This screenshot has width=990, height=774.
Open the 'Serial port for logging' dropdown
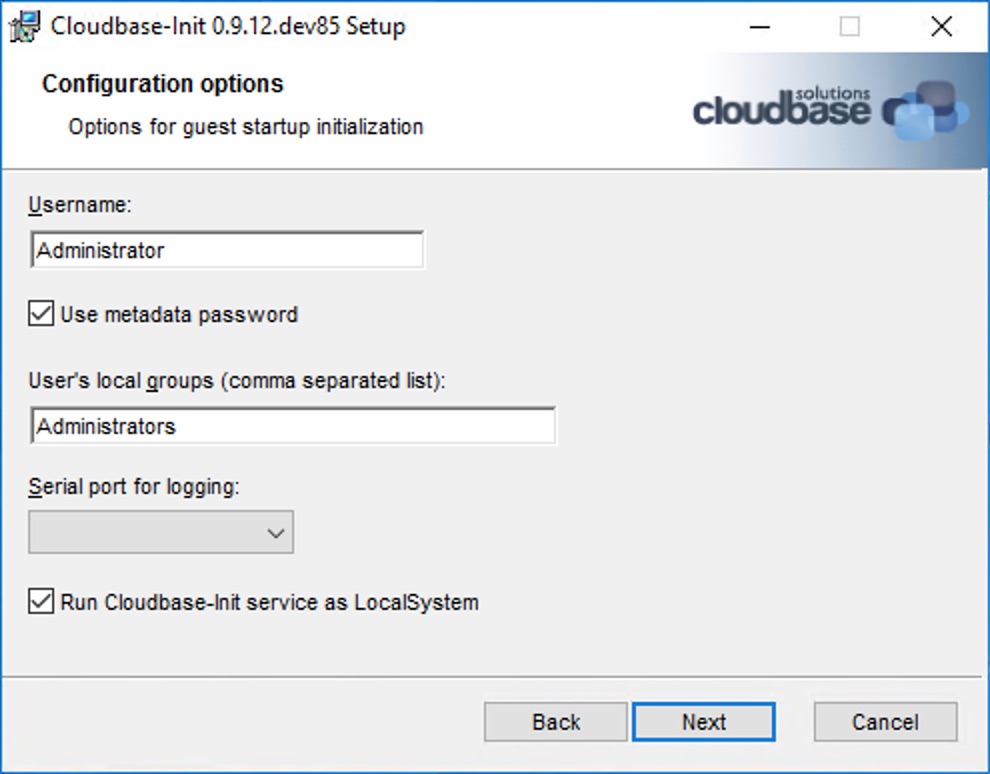click(160, 532)
